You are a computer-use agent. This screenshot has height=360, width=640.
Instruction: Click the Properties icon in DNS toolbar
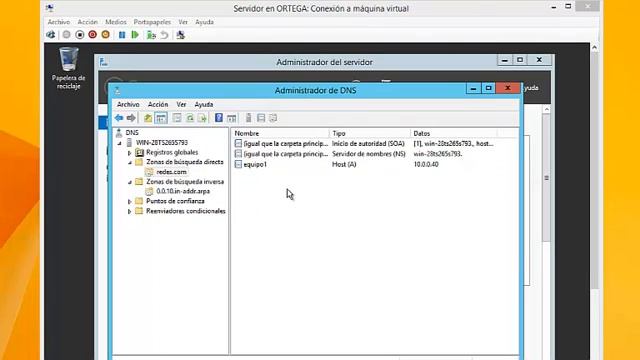[x=177, y=118]
